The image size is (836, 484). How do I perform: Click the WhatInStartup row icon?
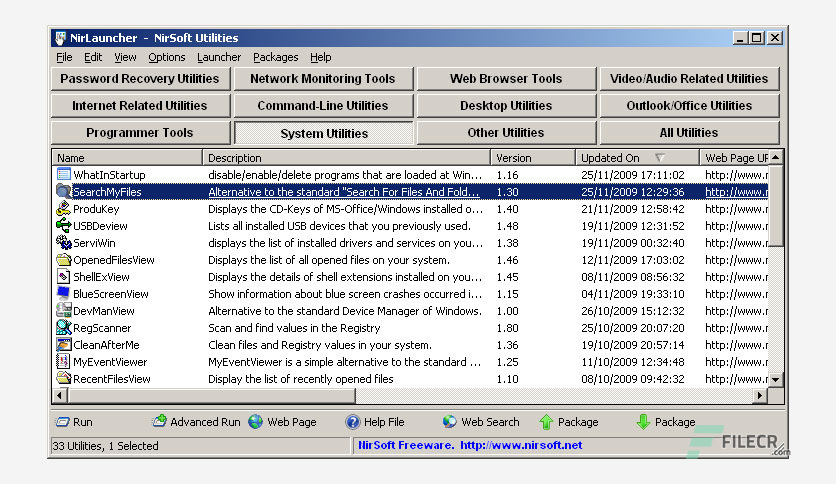pyautogui.click(x=63, y=174)
